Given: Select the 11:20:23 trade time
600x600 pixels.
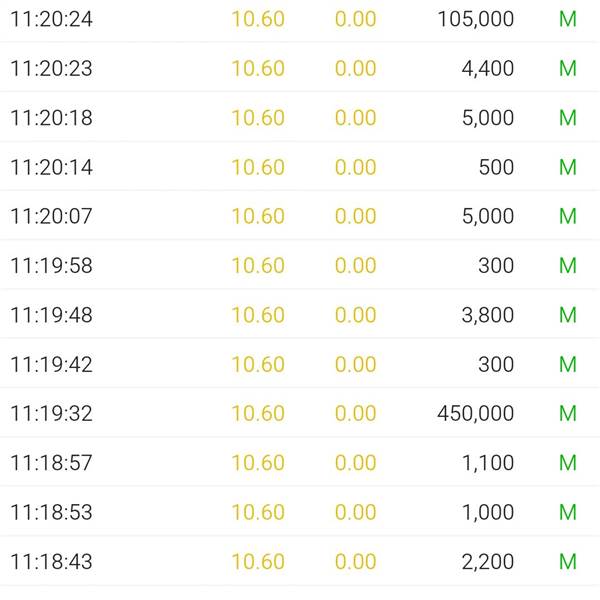Looking at the screenshot, I should (x=51, y=68).
